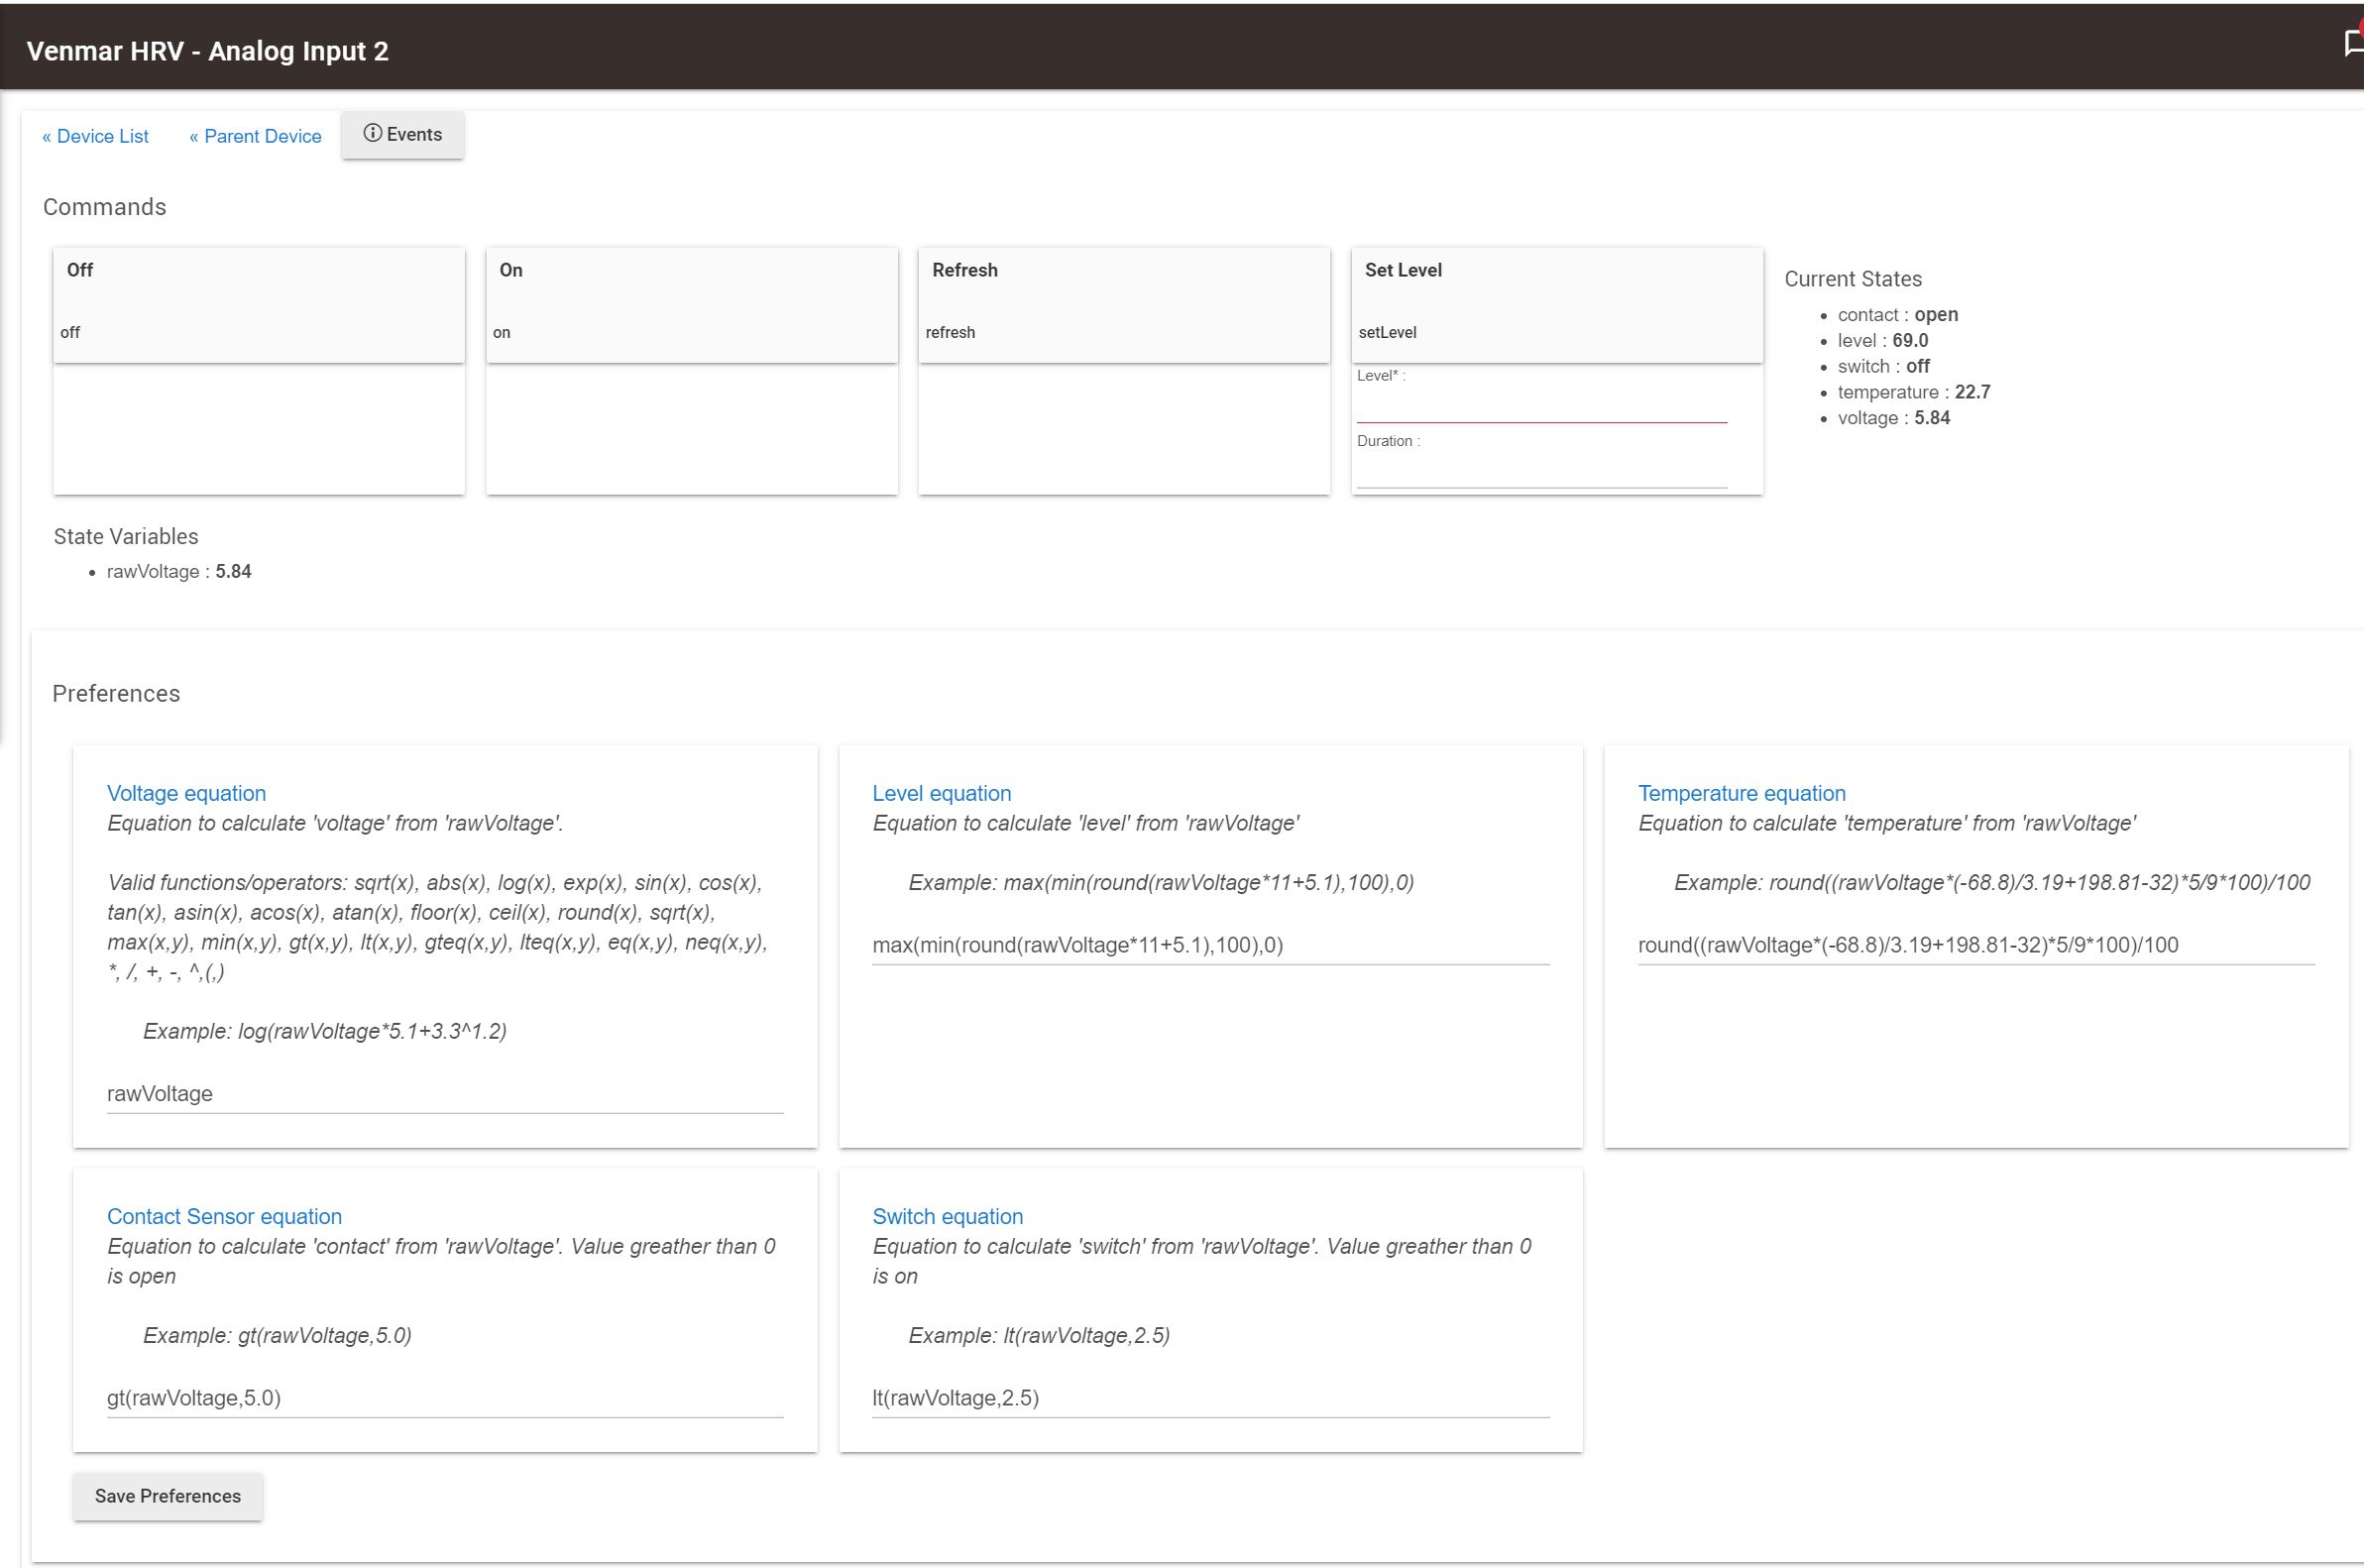The width and height of the screenshot is (2364, 1568).
Task: Select the Level equation example text
Action: 1160,883
